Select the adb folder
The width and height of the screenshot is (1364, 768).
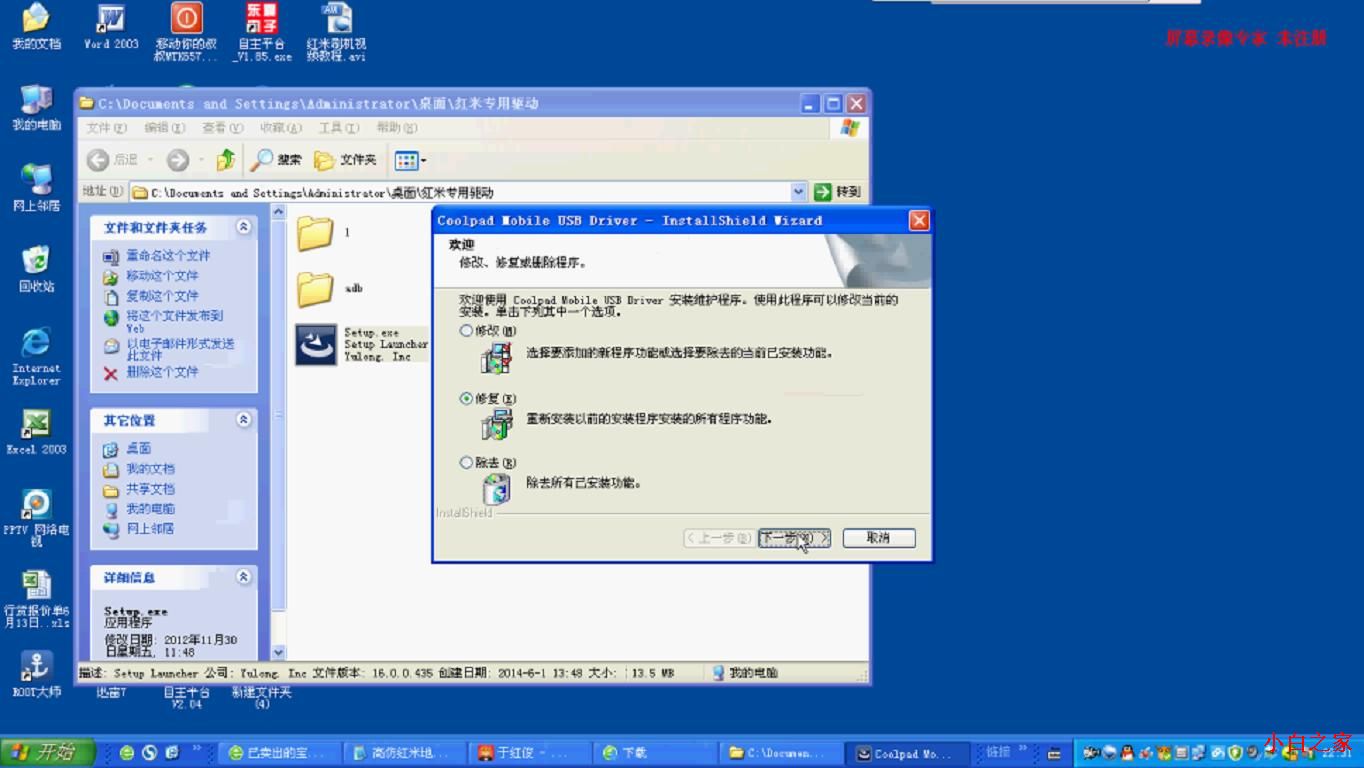tap(315, 289)
